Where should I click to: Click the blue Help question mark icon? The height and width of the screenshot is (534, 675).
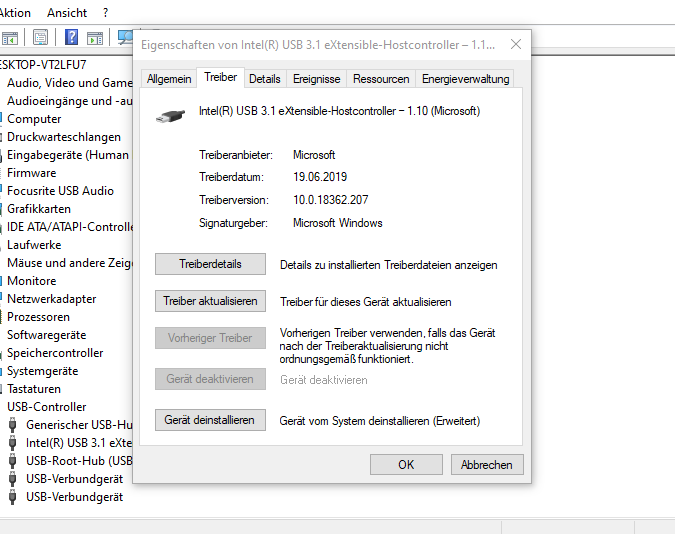71,37
